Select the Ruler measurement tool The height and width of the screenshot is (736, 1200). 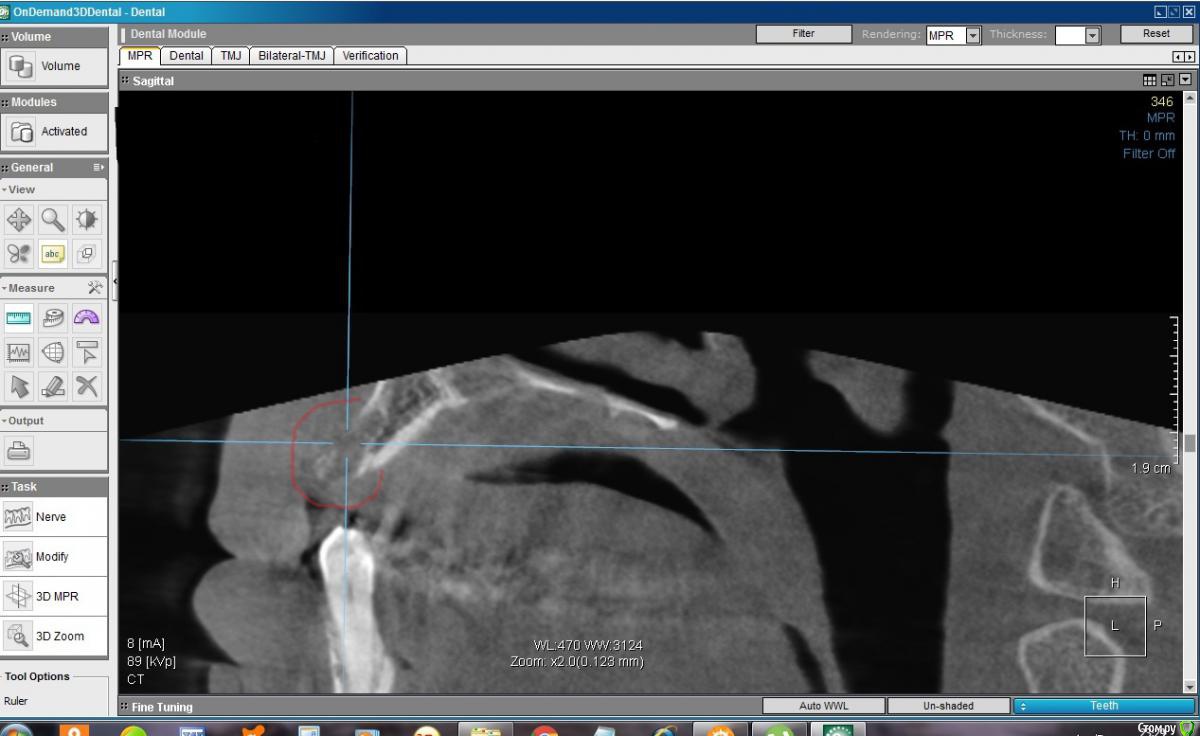click(19, 318)
